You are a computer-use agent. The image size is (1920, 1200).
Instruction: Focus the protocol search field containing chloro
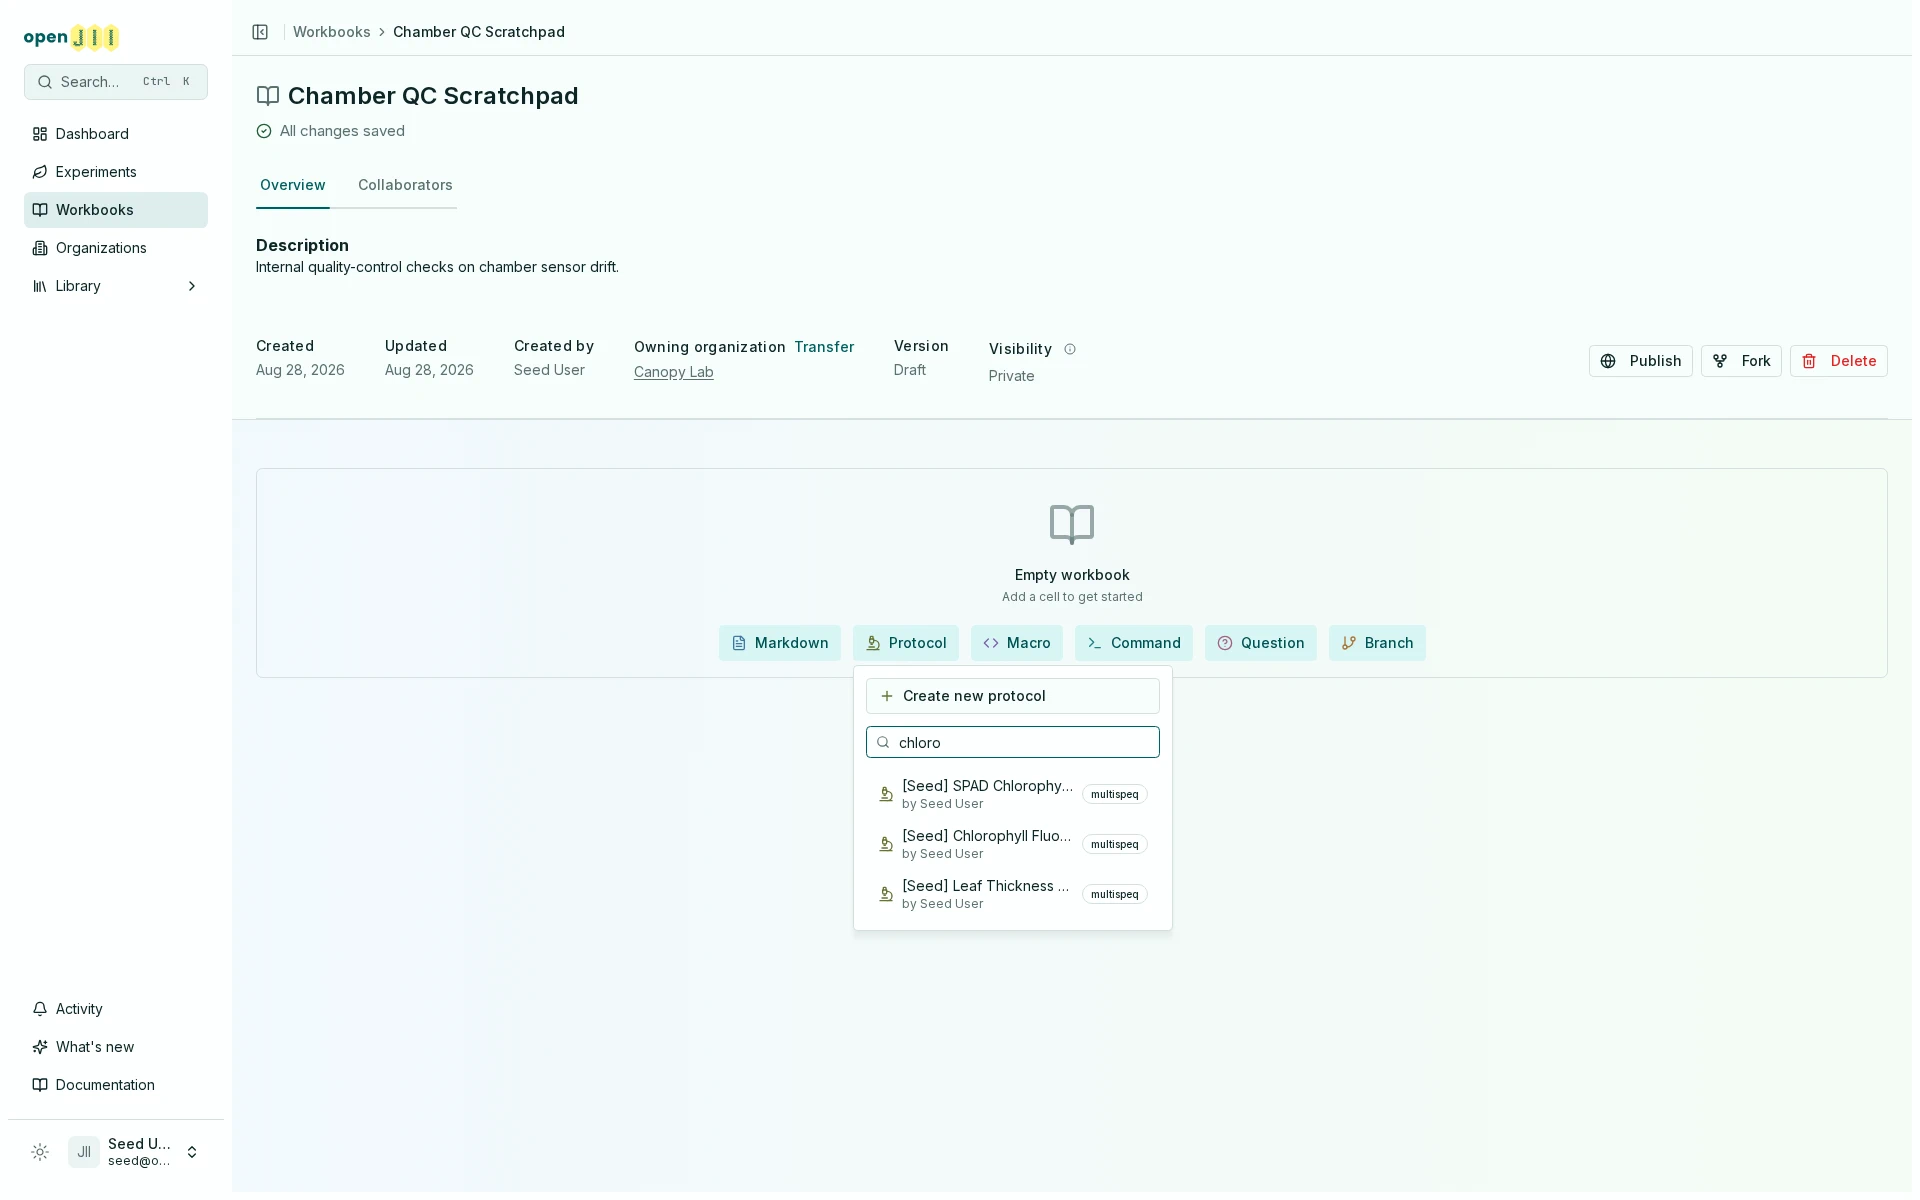point(1012,742)
